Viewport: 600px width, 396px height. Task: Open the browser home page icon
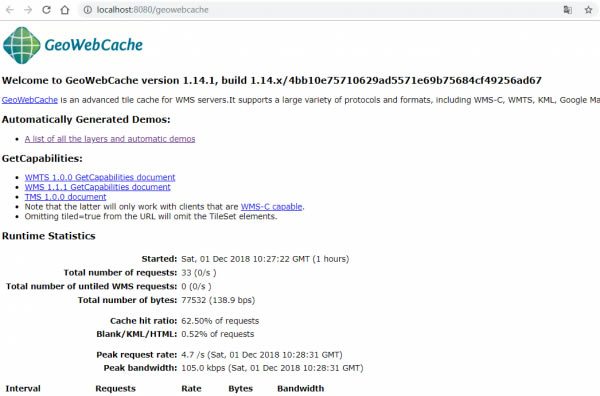click(x=65, y=10)
